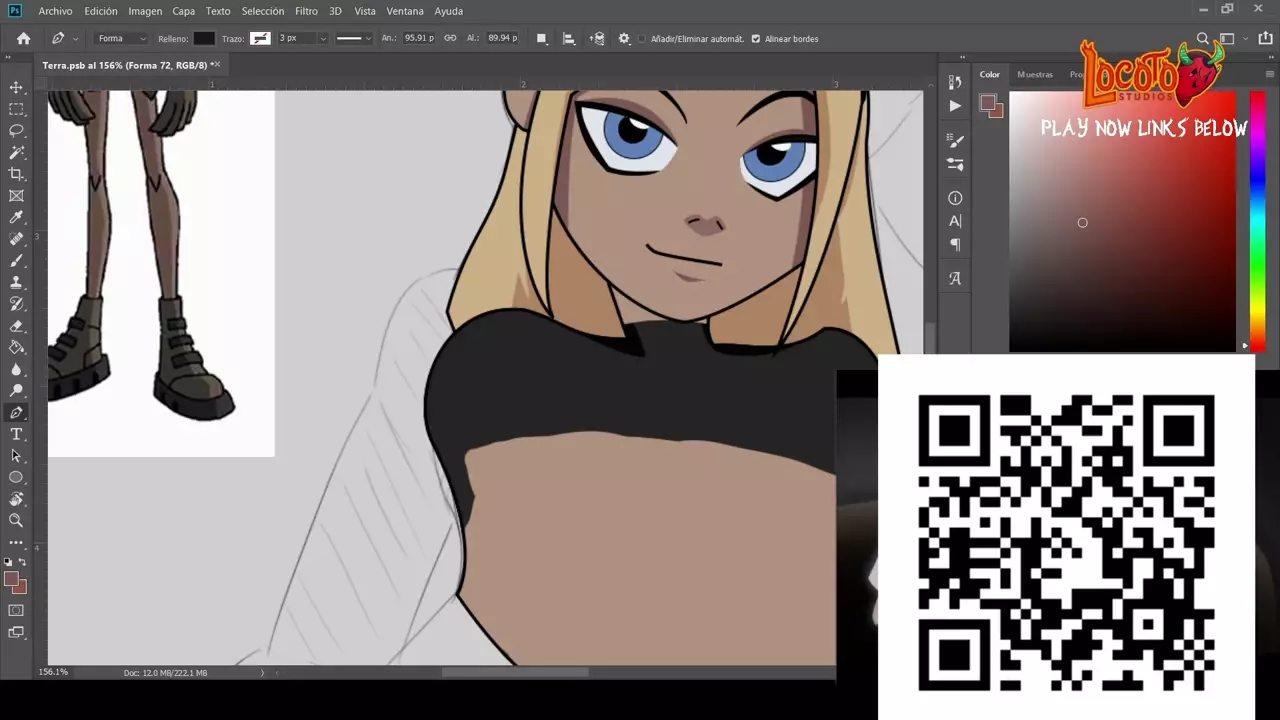This screenshot has width=1280, height=720.
Task: Select the Horizontal Type tool
Action: 16,434
